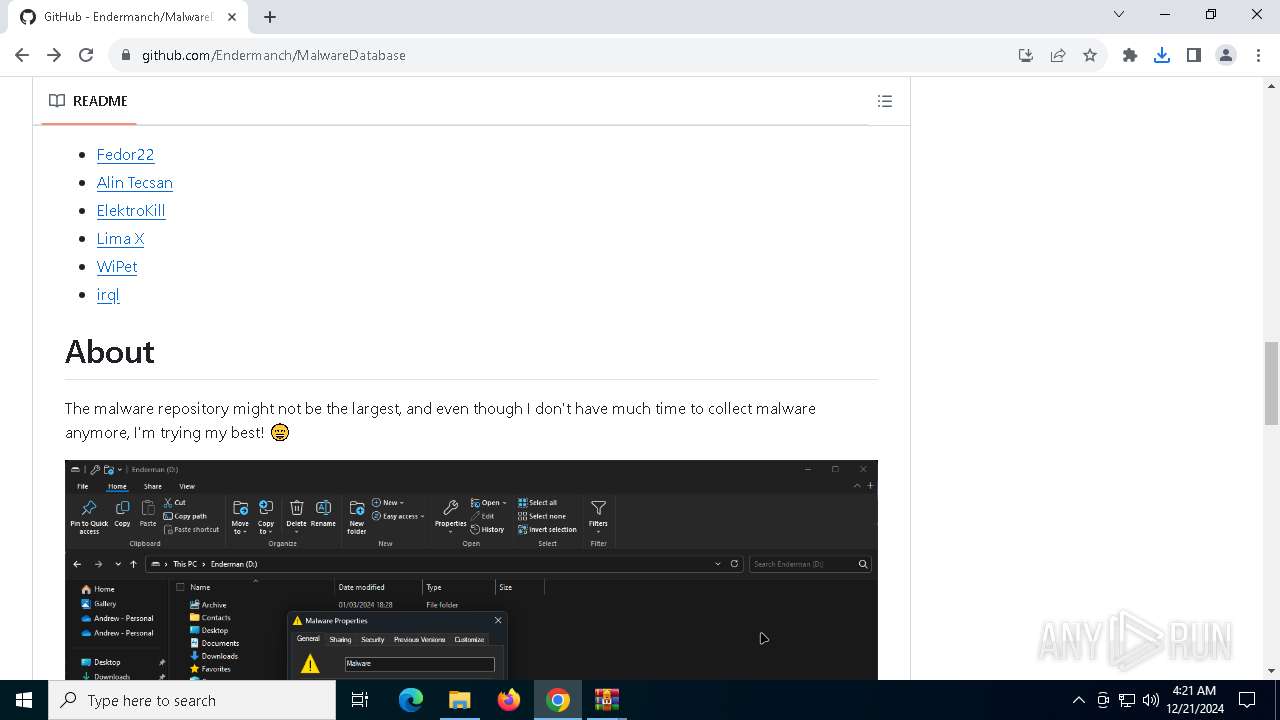The width and height of the screenshot is (1280, 720).
Task: Launch Microsoft Edge from taskbar
Action: point(411,700)
